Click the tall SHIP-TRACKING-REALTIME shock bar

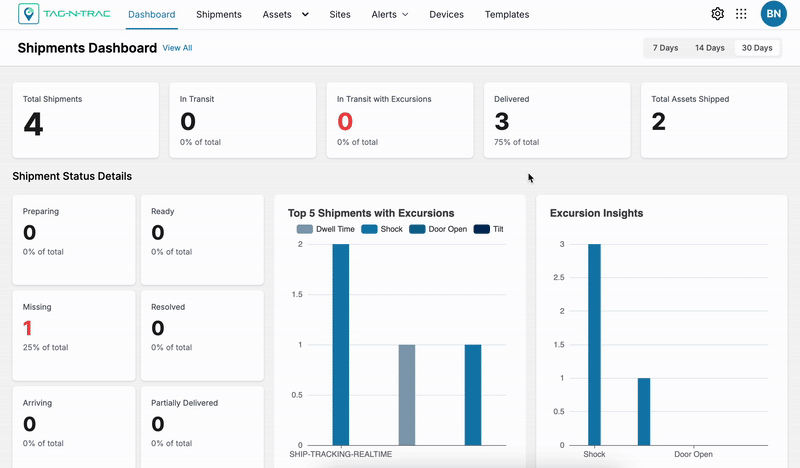[x=341, y=344]
